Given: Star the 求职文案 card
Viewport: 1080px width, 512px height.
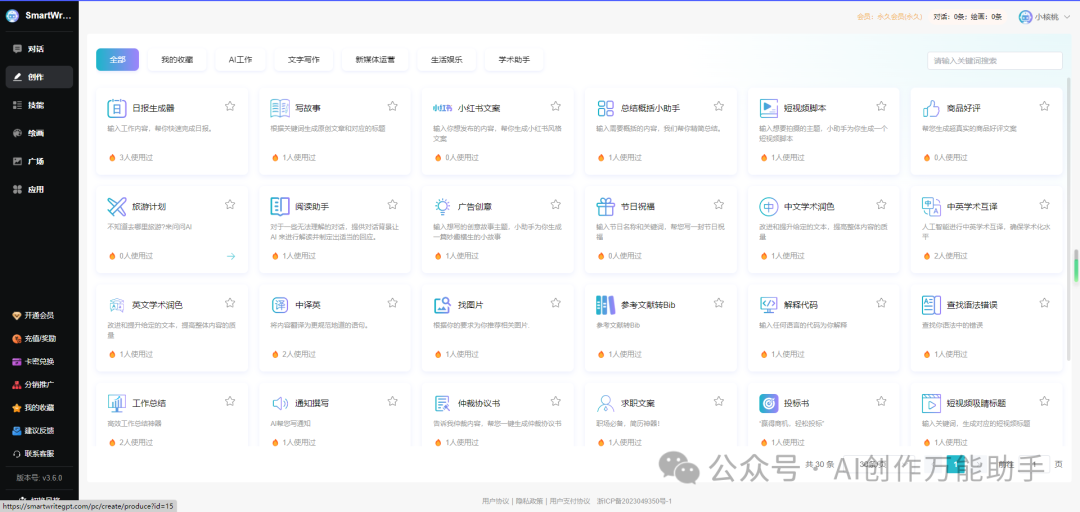Looking at the screenshot, I should coord(718,400).
